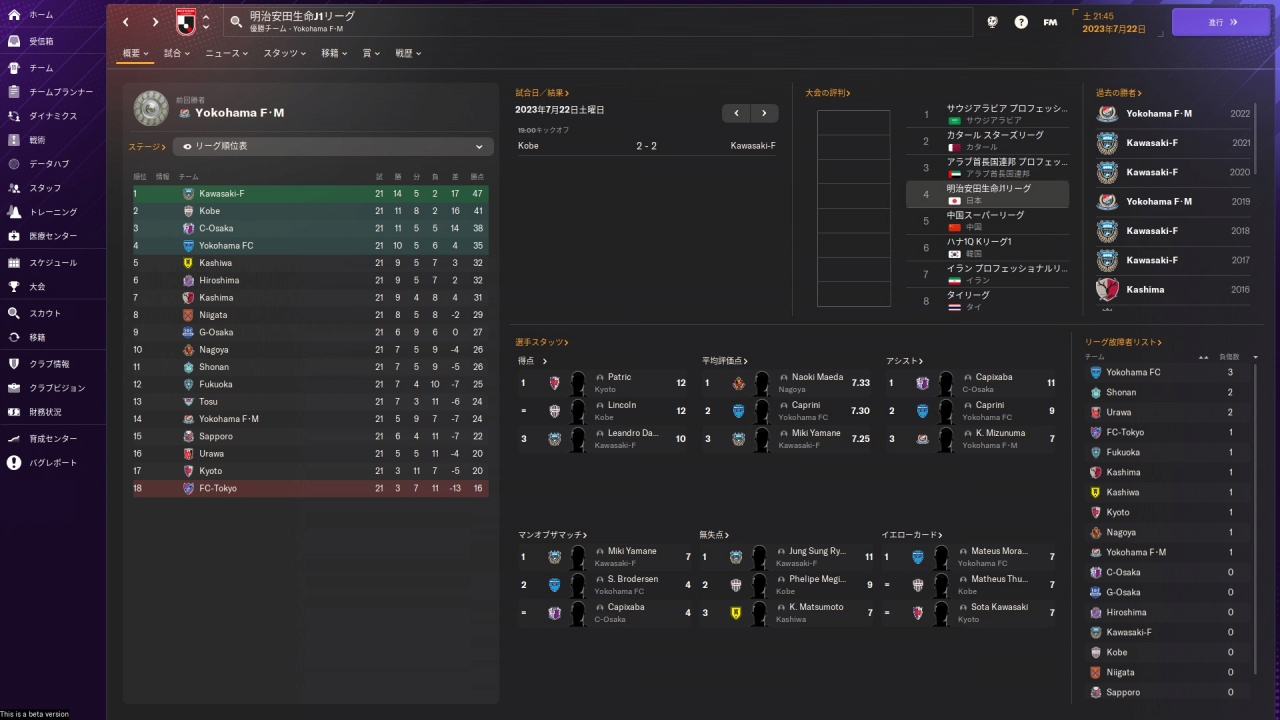Open the help question mark icon

pos(1021,22)
